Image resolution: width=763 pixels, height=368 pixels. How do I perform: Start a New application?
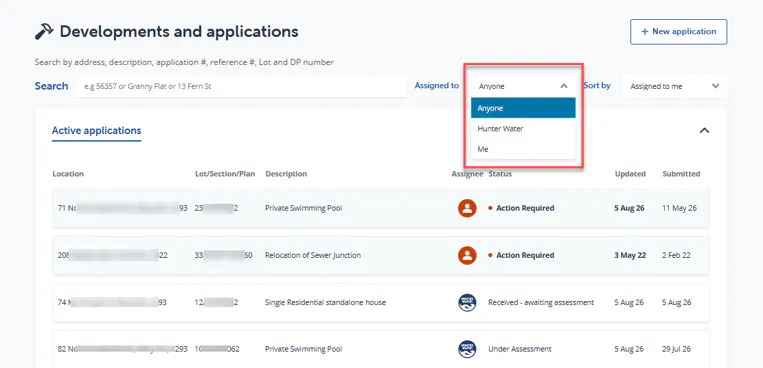678,32
